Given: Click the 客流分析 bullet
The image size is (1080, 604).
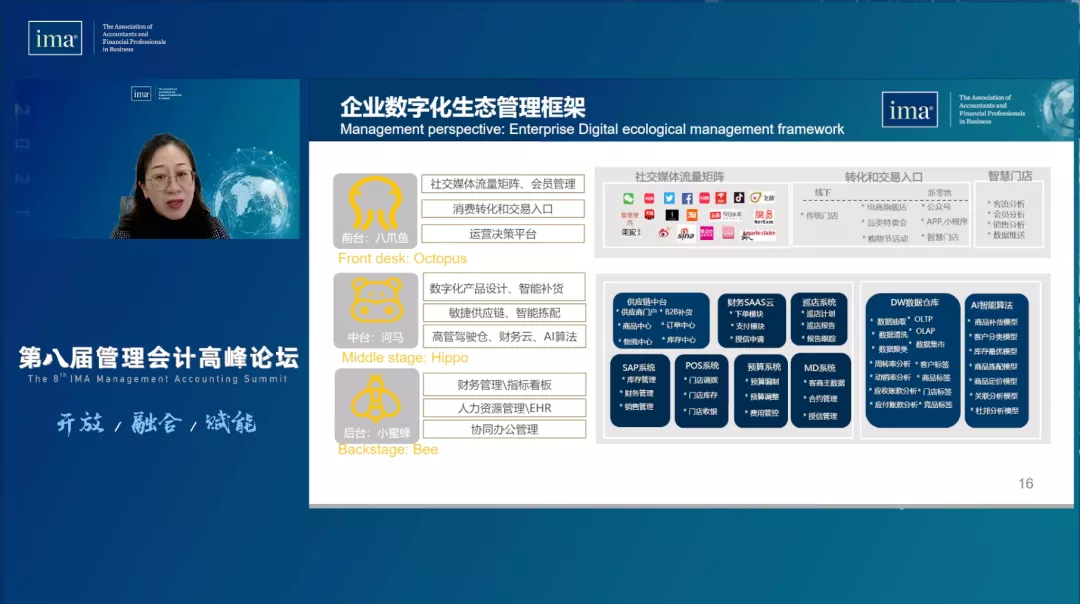Looking at the screenshot, I should pos(1008,204).
